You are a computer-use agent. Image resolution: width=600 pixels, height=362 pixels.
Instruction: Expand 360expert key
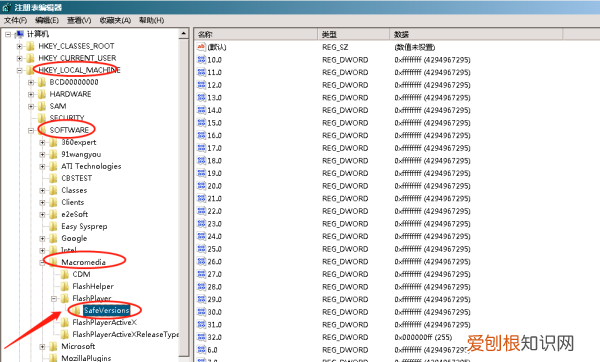42,142
